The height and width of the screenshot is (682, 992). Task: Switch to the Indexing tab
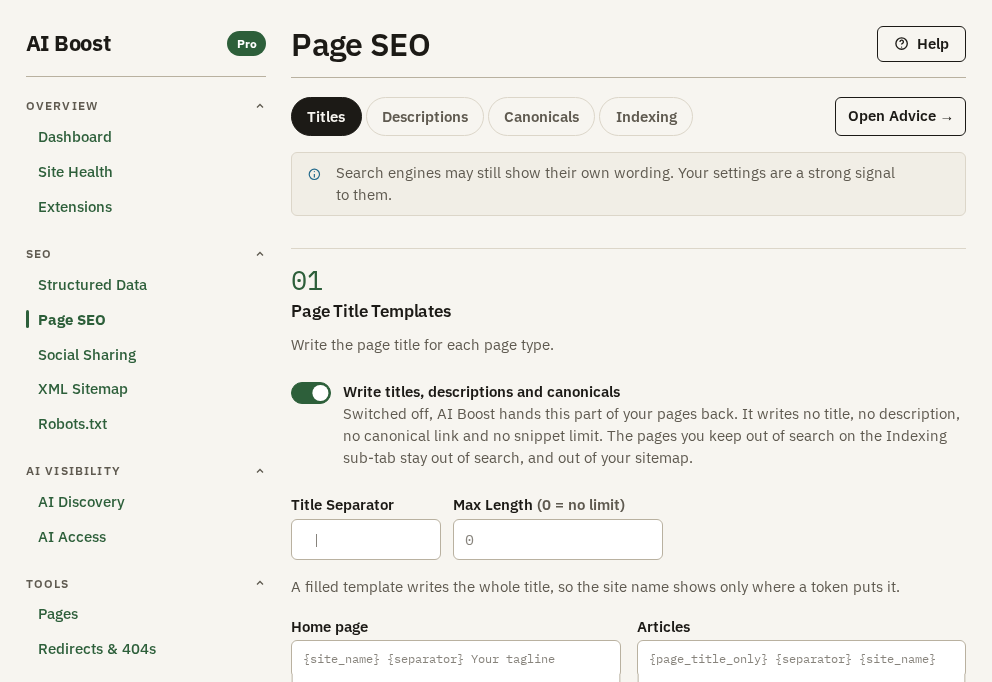tap(646, 116)
